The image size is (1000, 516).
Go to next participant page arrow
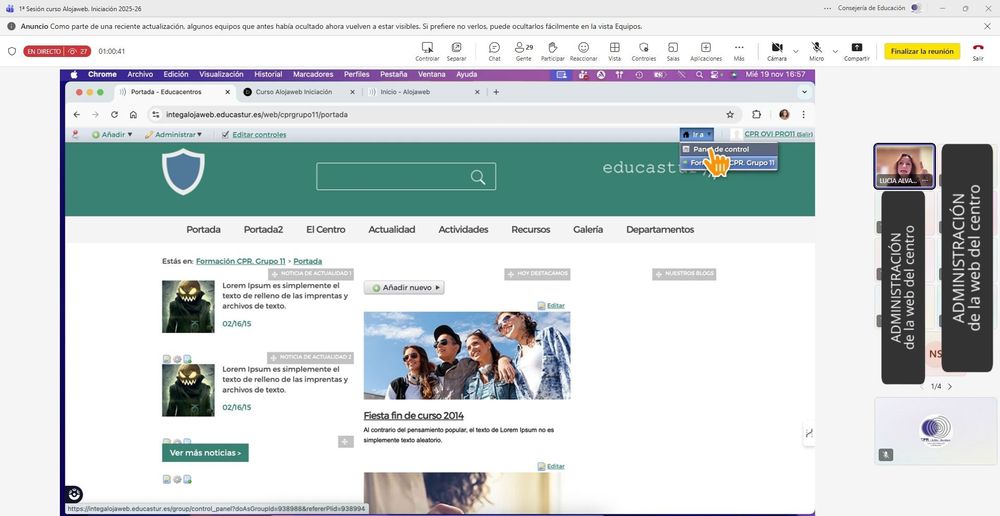coord(950,387)
